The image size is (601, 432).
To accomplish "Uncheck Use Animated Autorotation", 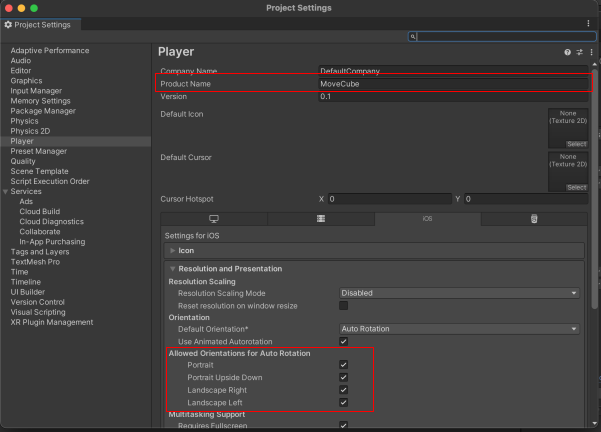I will (343, 341).
